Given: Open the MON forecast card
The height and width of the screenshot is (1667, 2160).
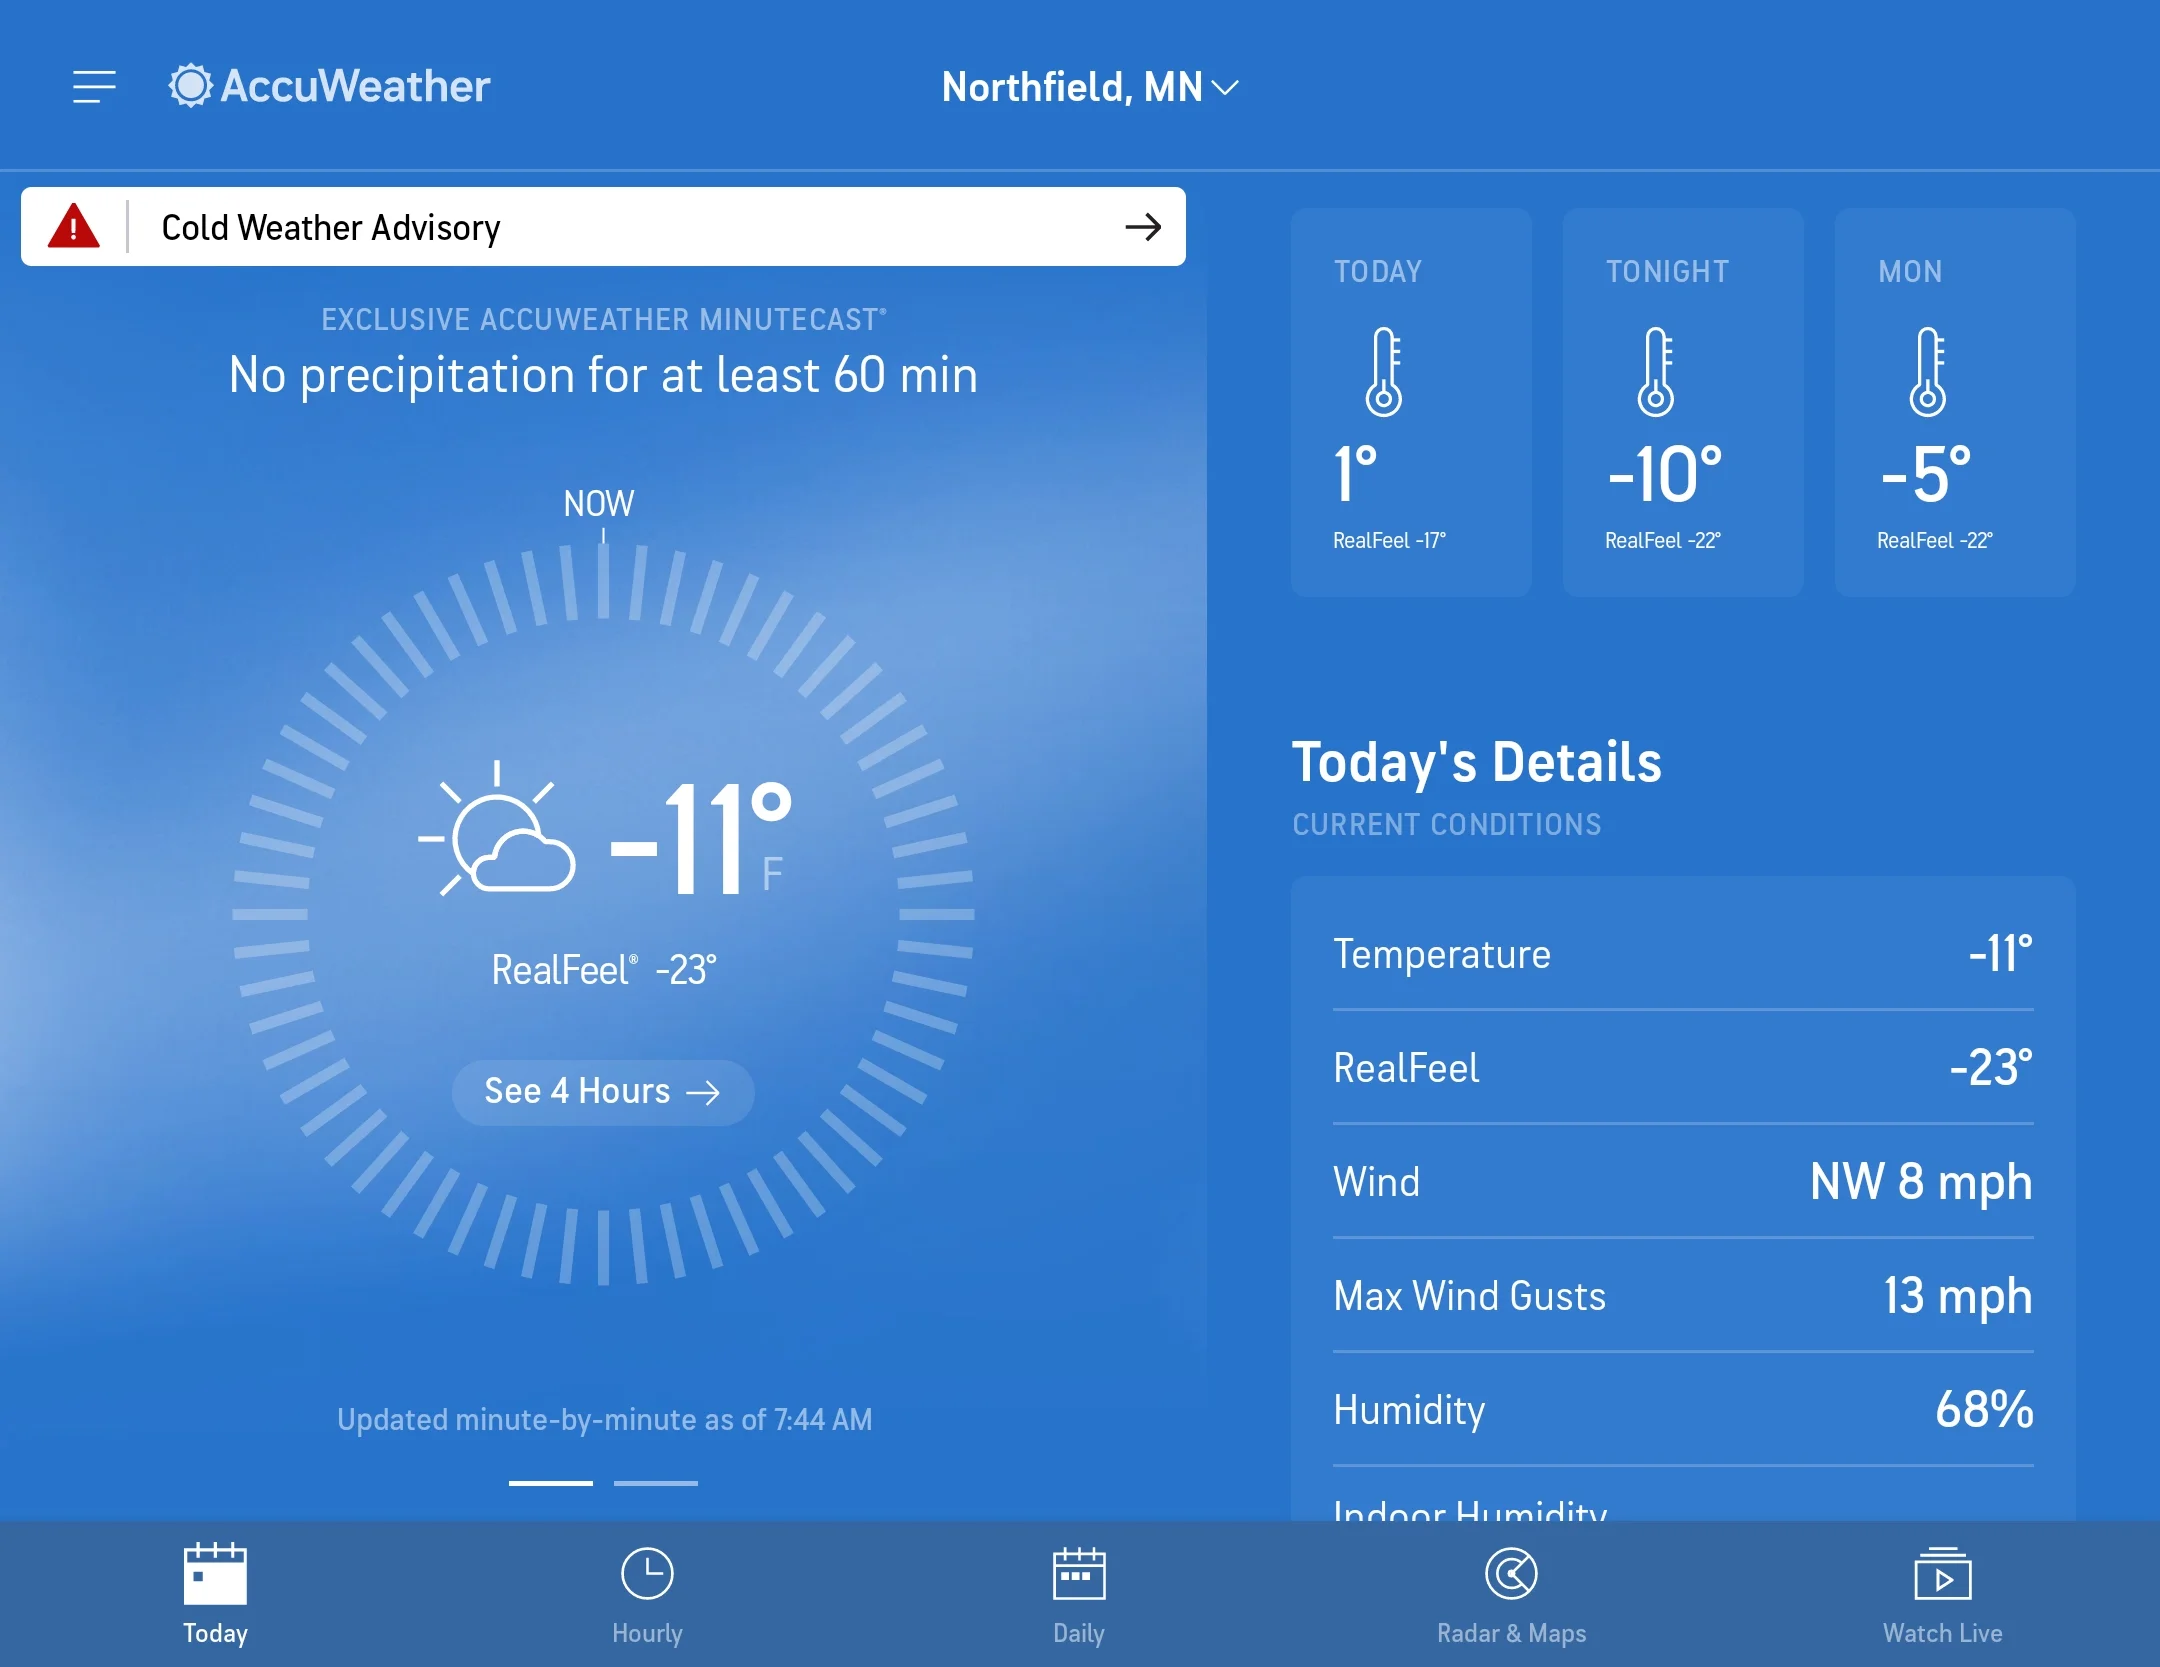Looking at the screenshot, I should 1955,402.
